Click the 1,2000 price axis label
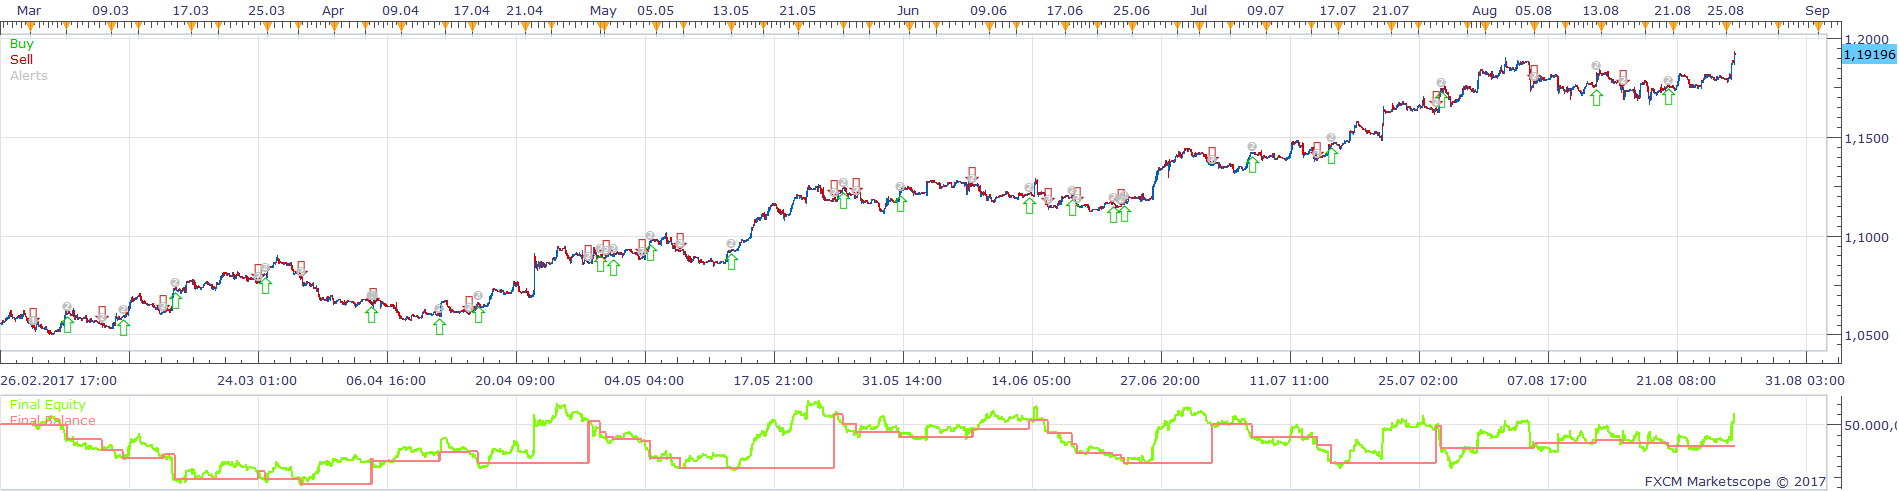 1867,40
